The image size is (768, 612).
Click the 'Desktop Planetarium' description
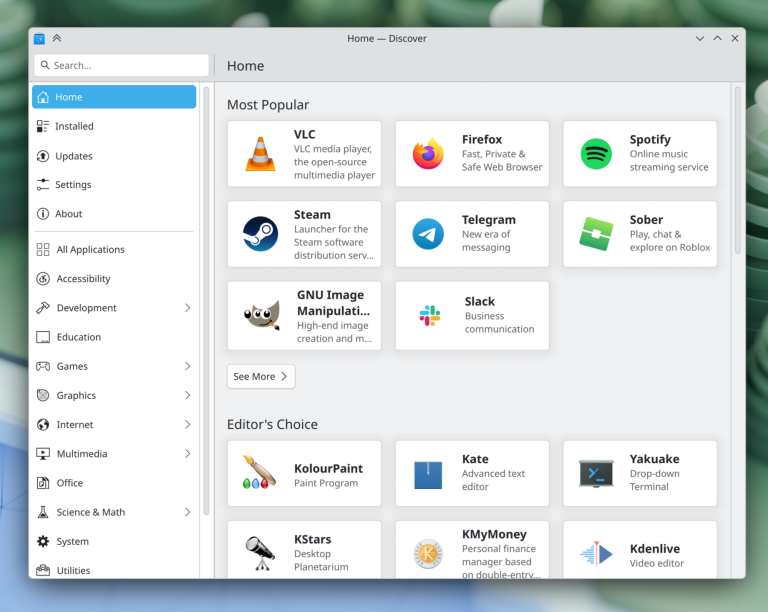[321, 560]
